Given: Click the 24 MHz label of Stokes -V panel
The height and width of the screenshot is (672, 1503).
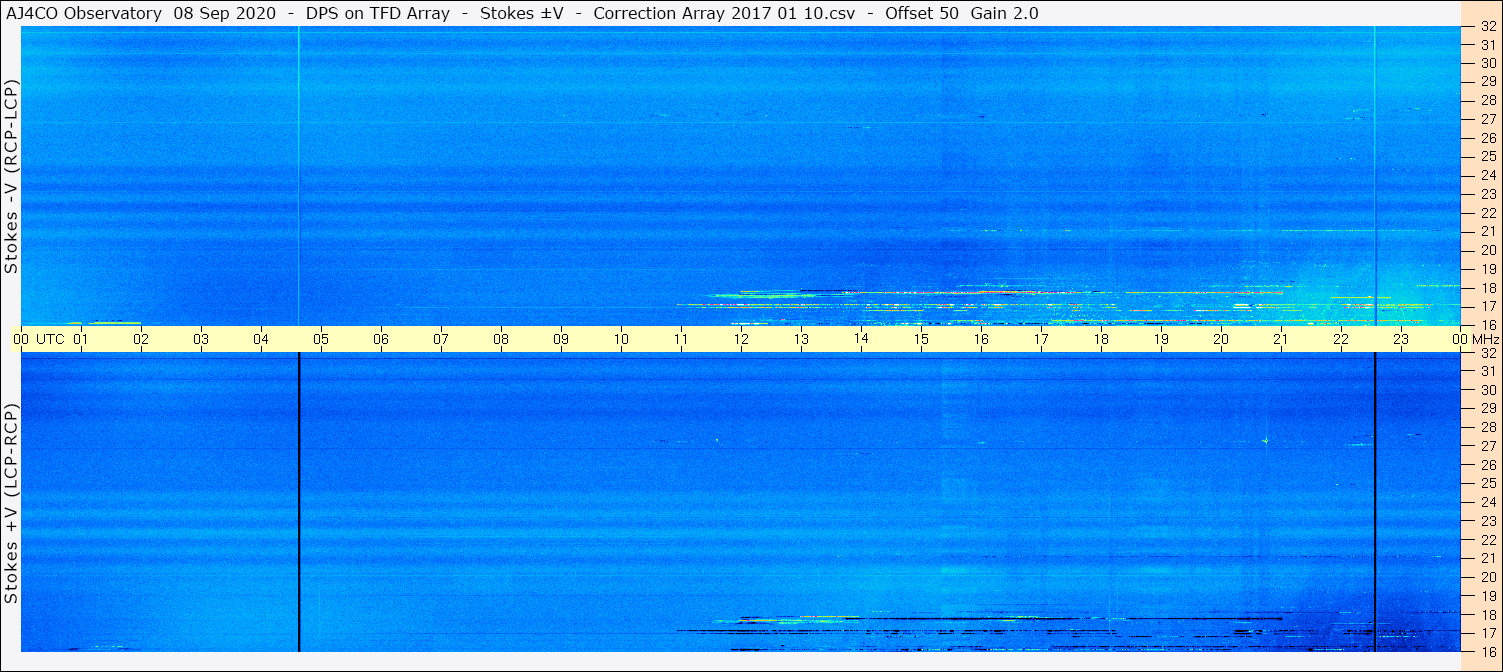Looking at the screenshot, I should pos(1487,175).
